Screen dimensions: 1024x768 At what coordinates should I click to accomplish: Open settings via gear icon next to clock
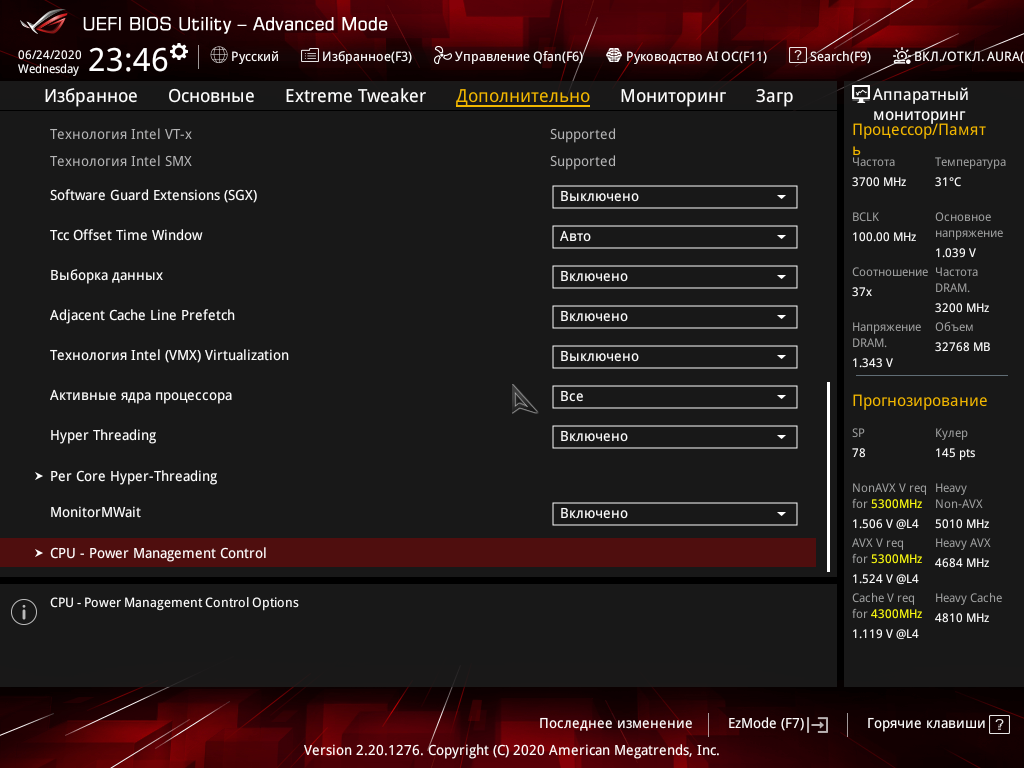(179, 51)
